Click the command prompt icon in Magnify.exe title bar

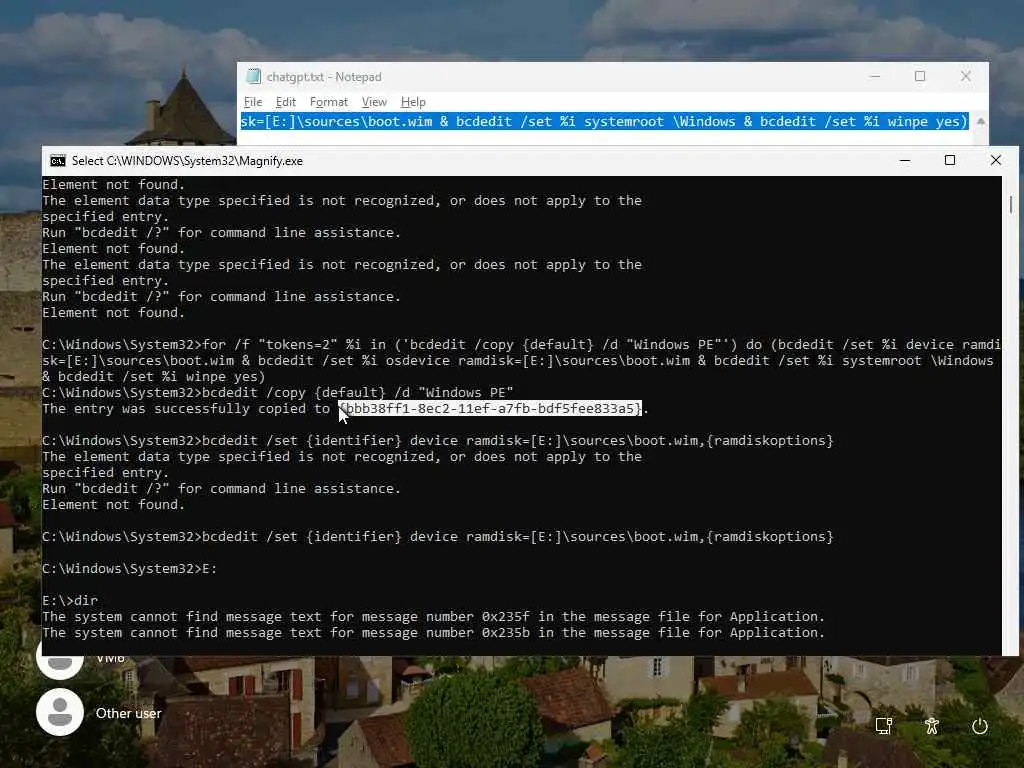[57, 161]
